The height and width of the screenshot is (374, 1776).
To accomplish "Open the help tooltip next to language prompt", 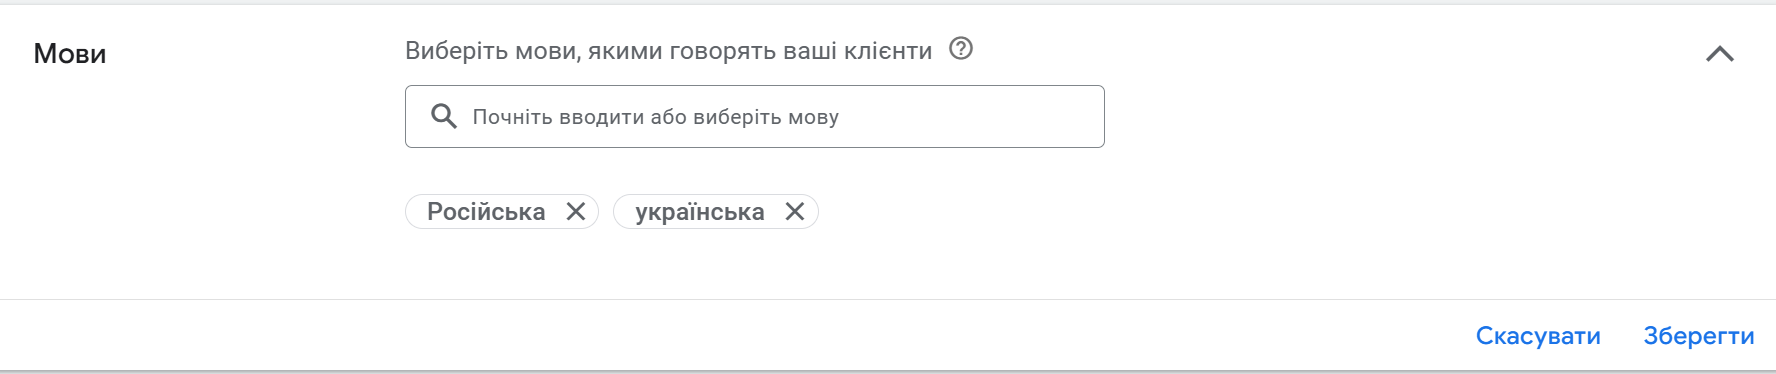I will coord(961,48).
